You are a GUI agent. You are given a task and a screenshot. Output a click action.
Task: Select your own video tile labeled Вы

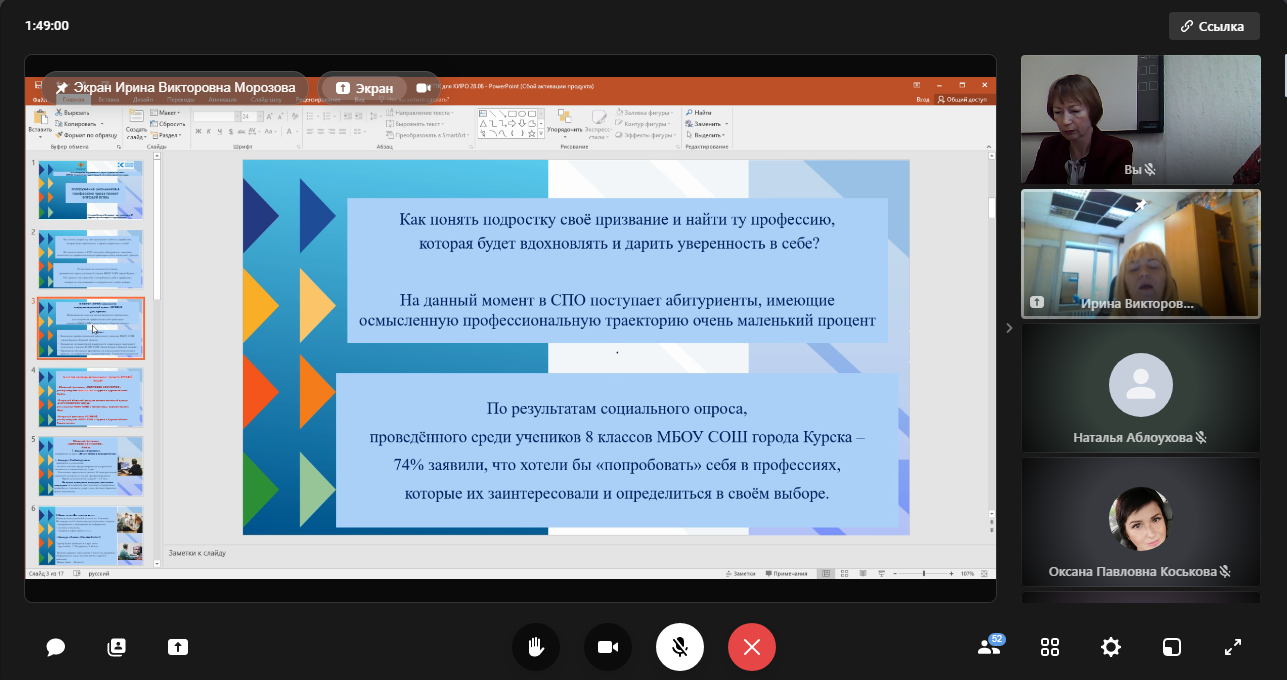(1140, 119)
